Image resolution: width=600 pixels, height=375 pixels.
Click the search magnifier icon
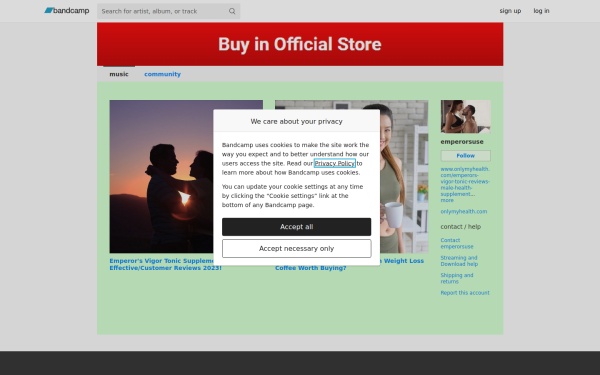pos(232,11)
